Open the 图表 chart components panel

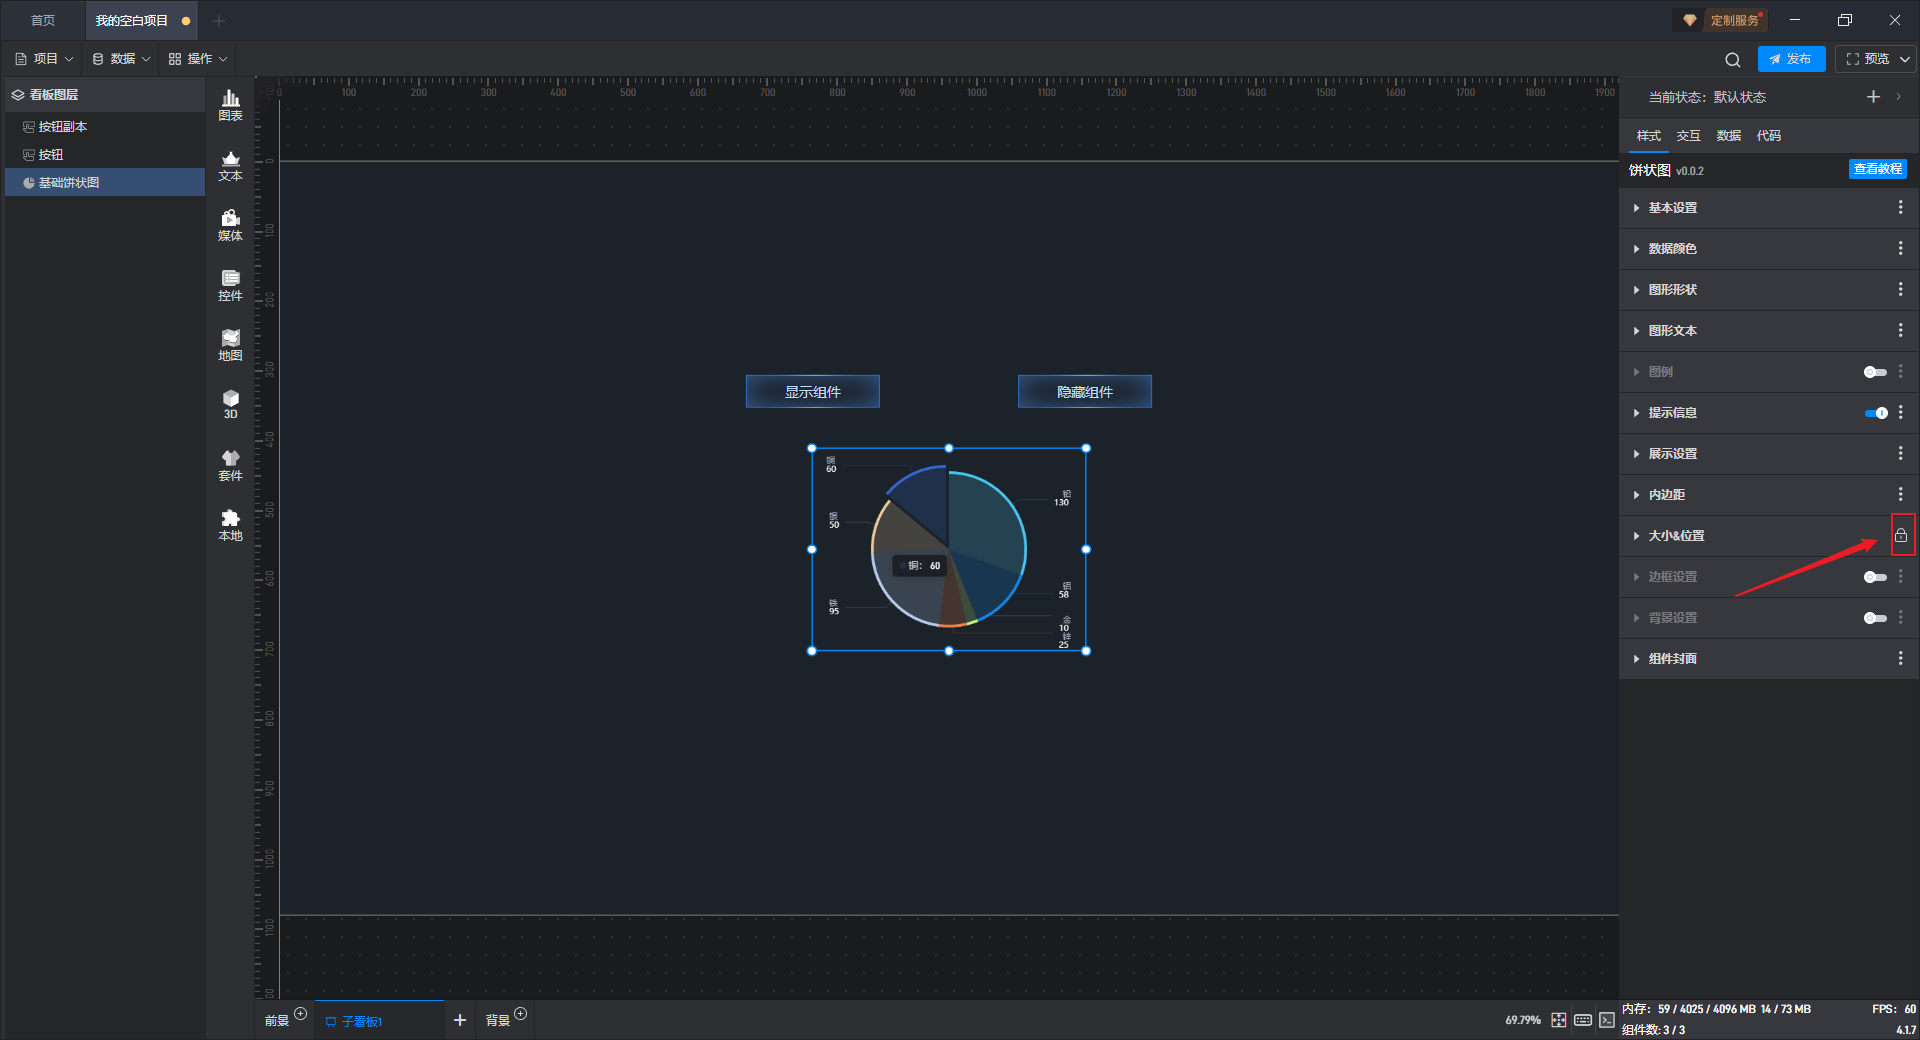230,105
